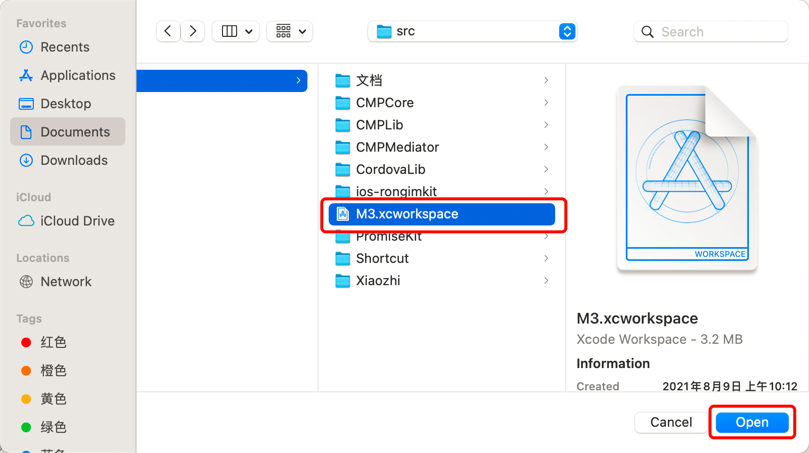Image resolution: width=809 pixels, height=453 pixels.
Task: Click the Desktop icon in sidebar
Action: point(26,104)
